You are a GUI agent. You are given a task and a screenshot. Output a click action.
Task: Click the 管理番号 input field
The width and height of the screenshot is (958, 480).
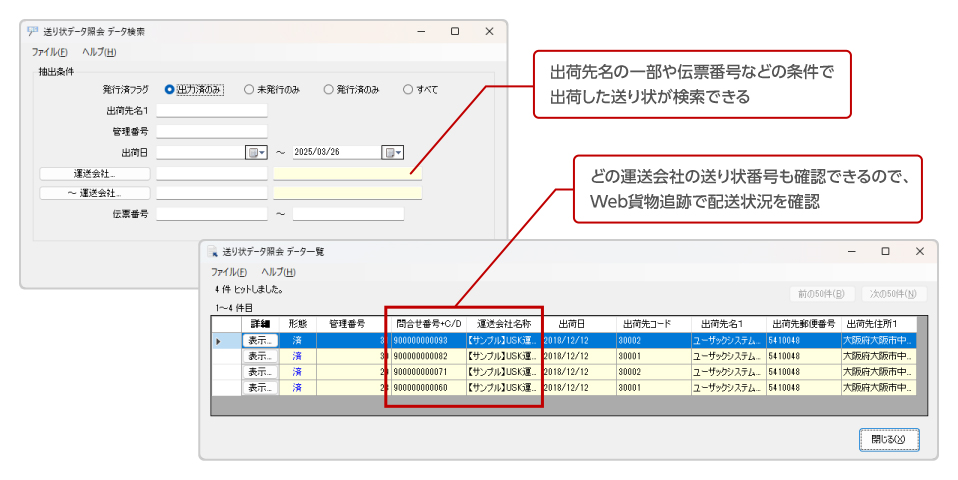pyautogui.click(x=212, y=131)
